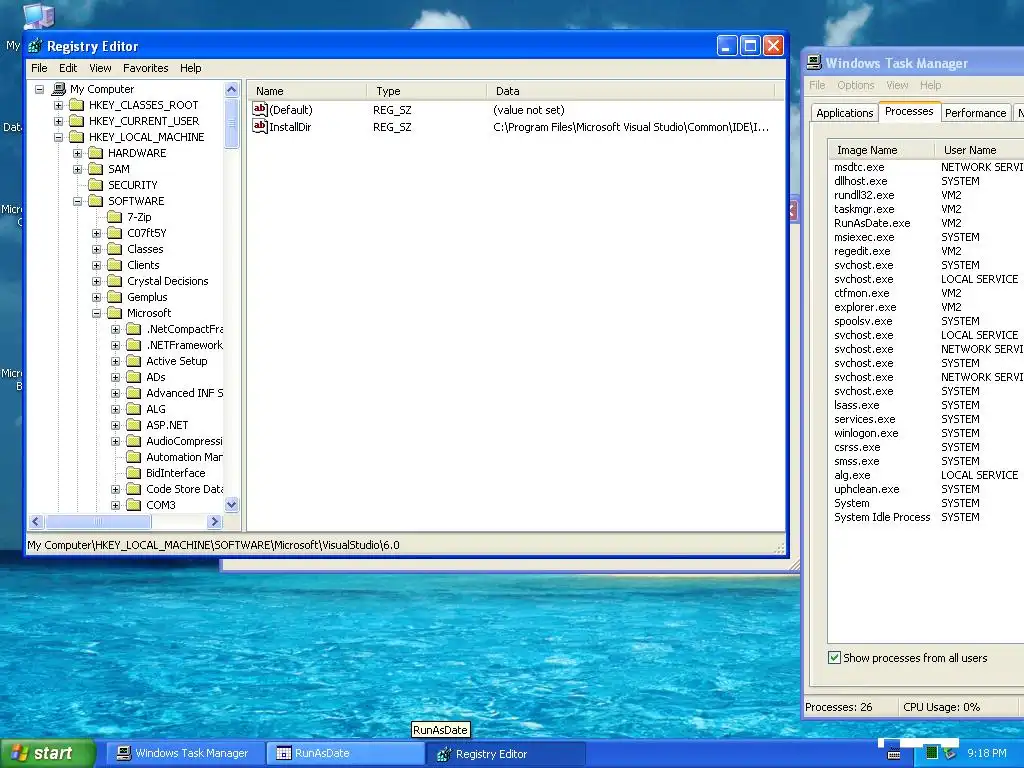This screenshot has width=1024, height=768.
Task: Expand the Active Setup key
Action: coord(115,361)
